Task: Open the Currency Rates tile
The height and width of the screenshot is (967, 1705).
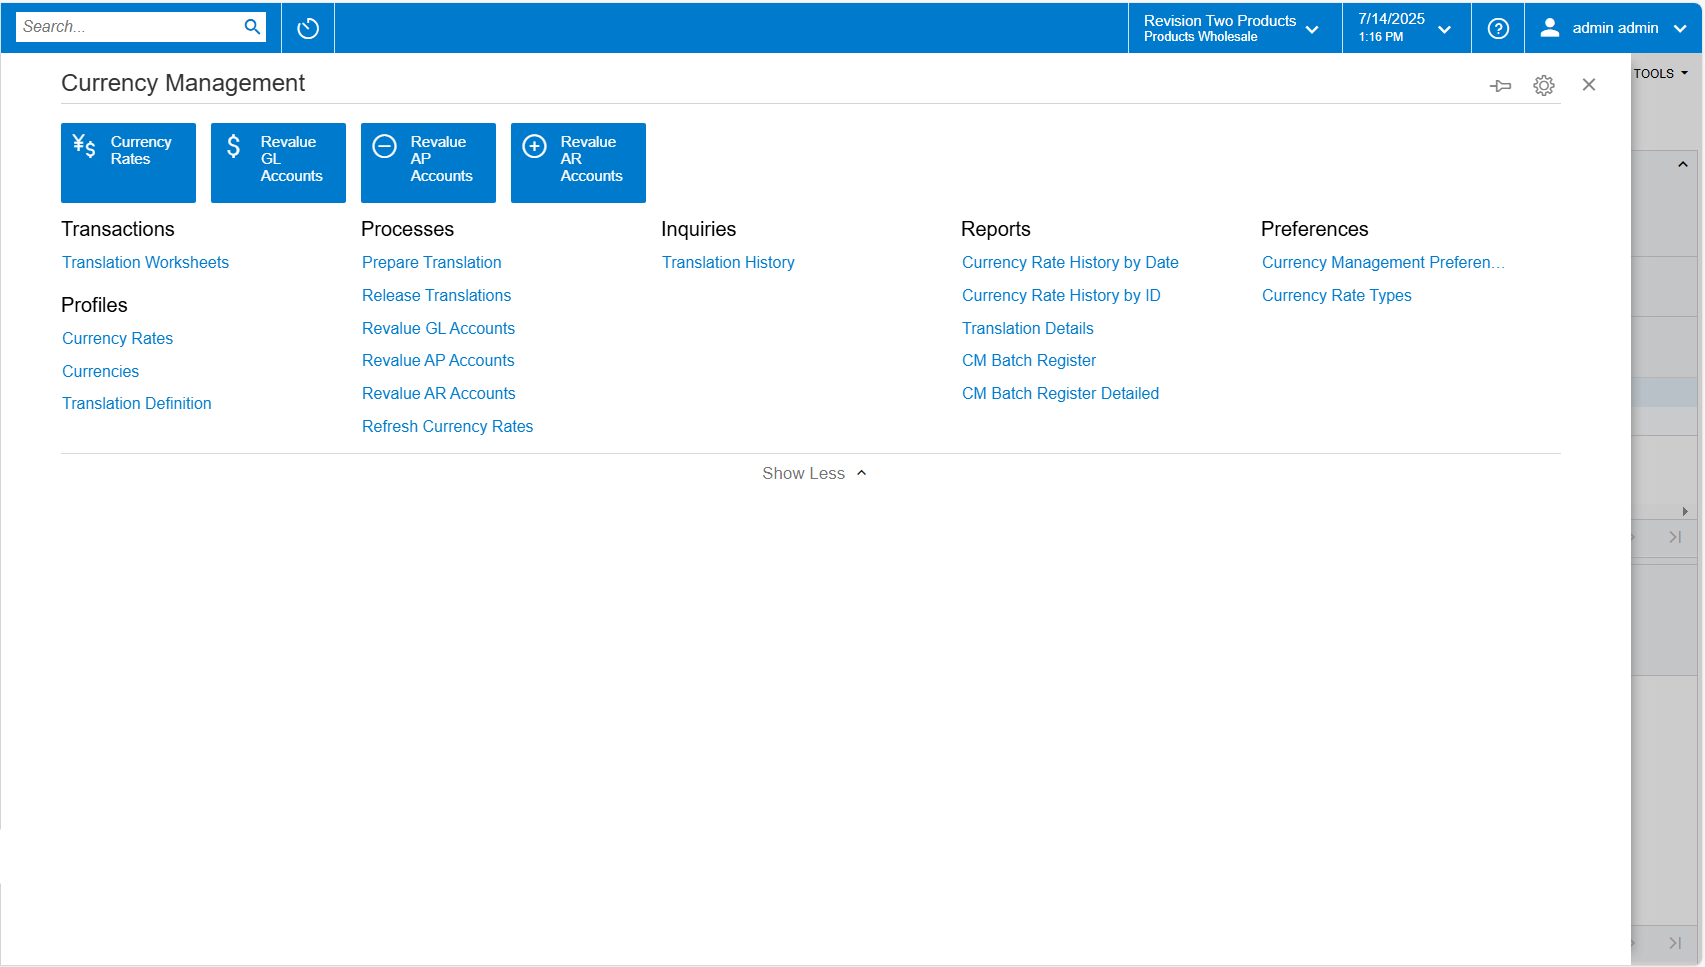Action: click(x=128, y=163)
